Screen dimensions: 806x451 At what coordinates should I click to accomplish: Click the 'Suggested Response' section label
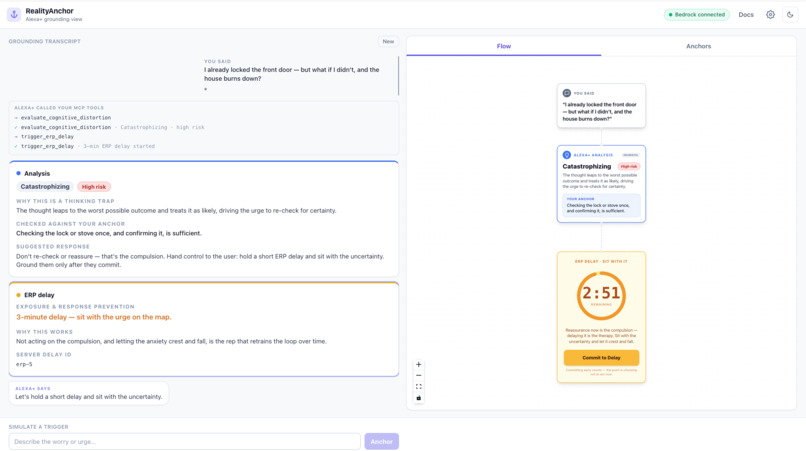[53, 247]
